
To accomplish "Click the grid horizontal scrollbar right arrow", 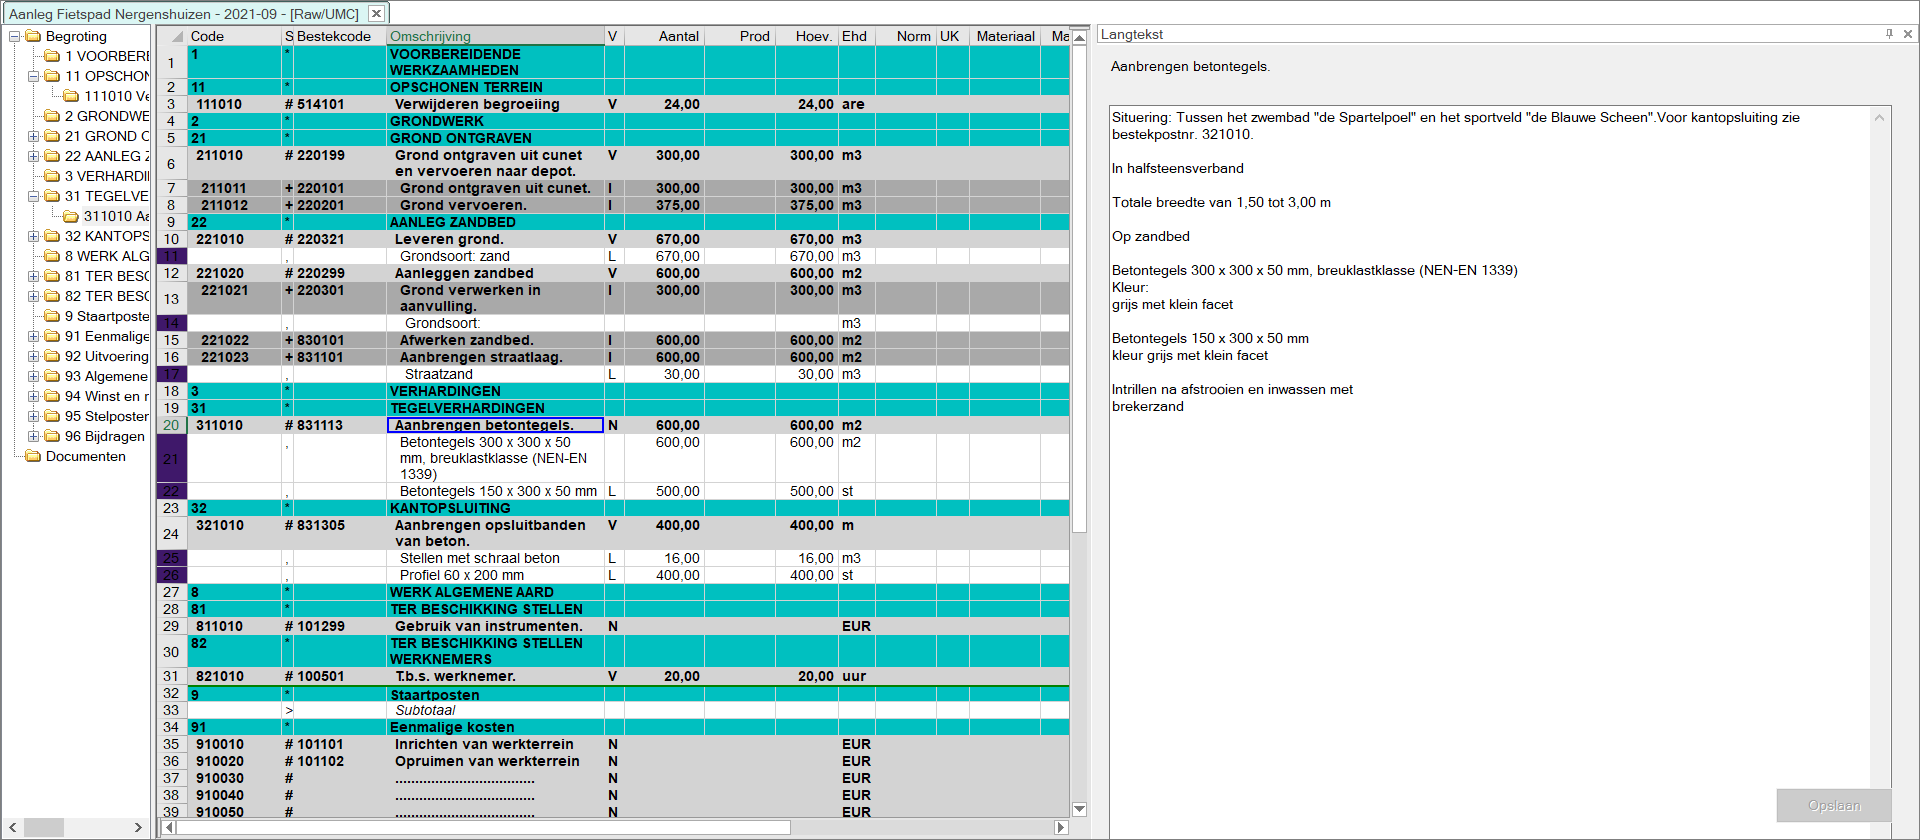I will (x=1061, y=827).
